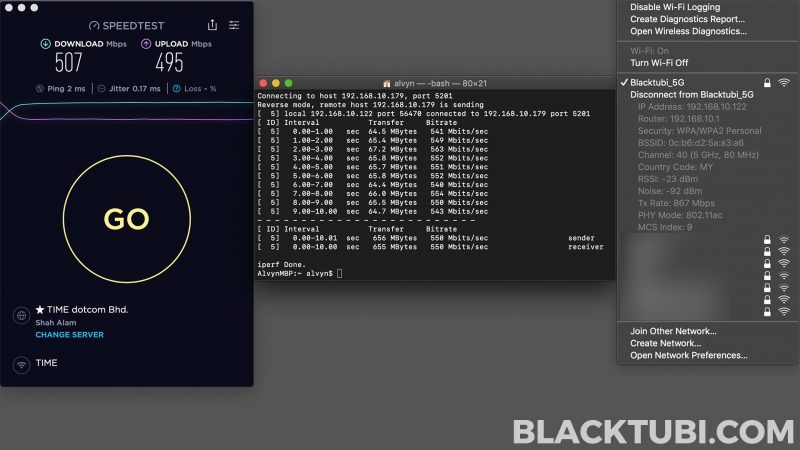800x450 pixels.
Task: Click the Tx Rate: 867 Mbps line
Action: tap(676, 203)
